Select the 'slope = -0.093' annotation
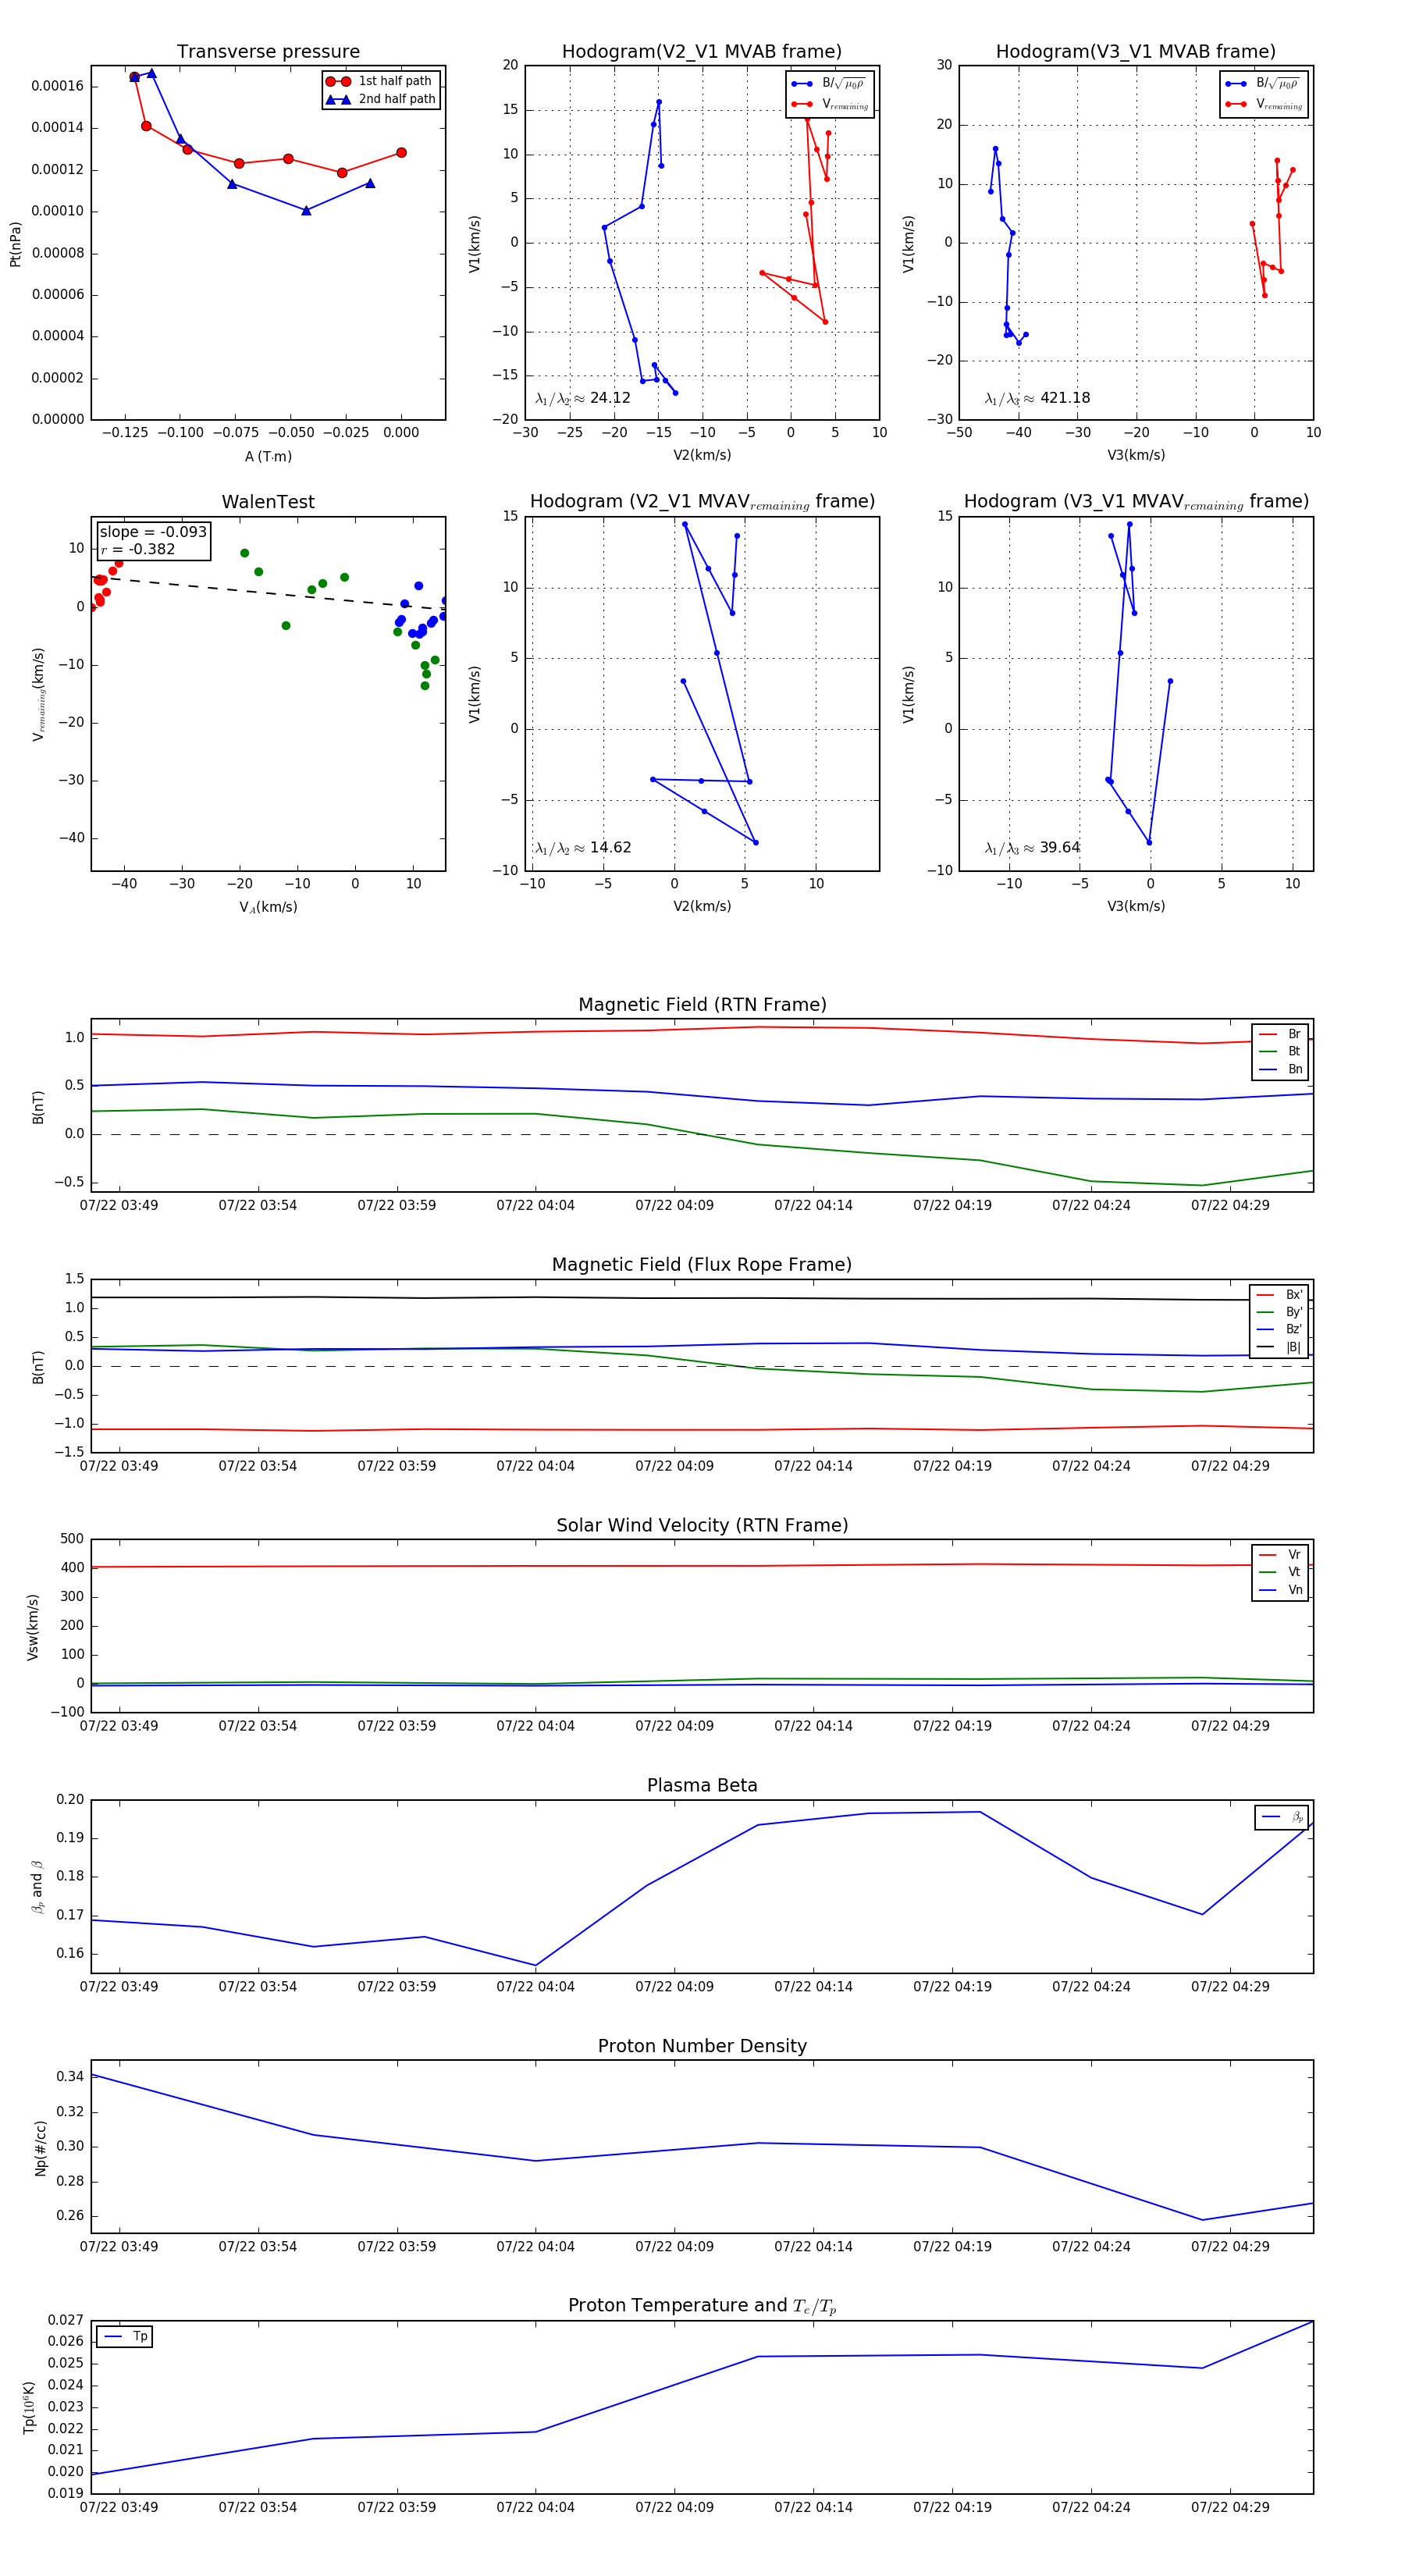The width and height of the screenshot is (1405, 2576). click(153, 532)
